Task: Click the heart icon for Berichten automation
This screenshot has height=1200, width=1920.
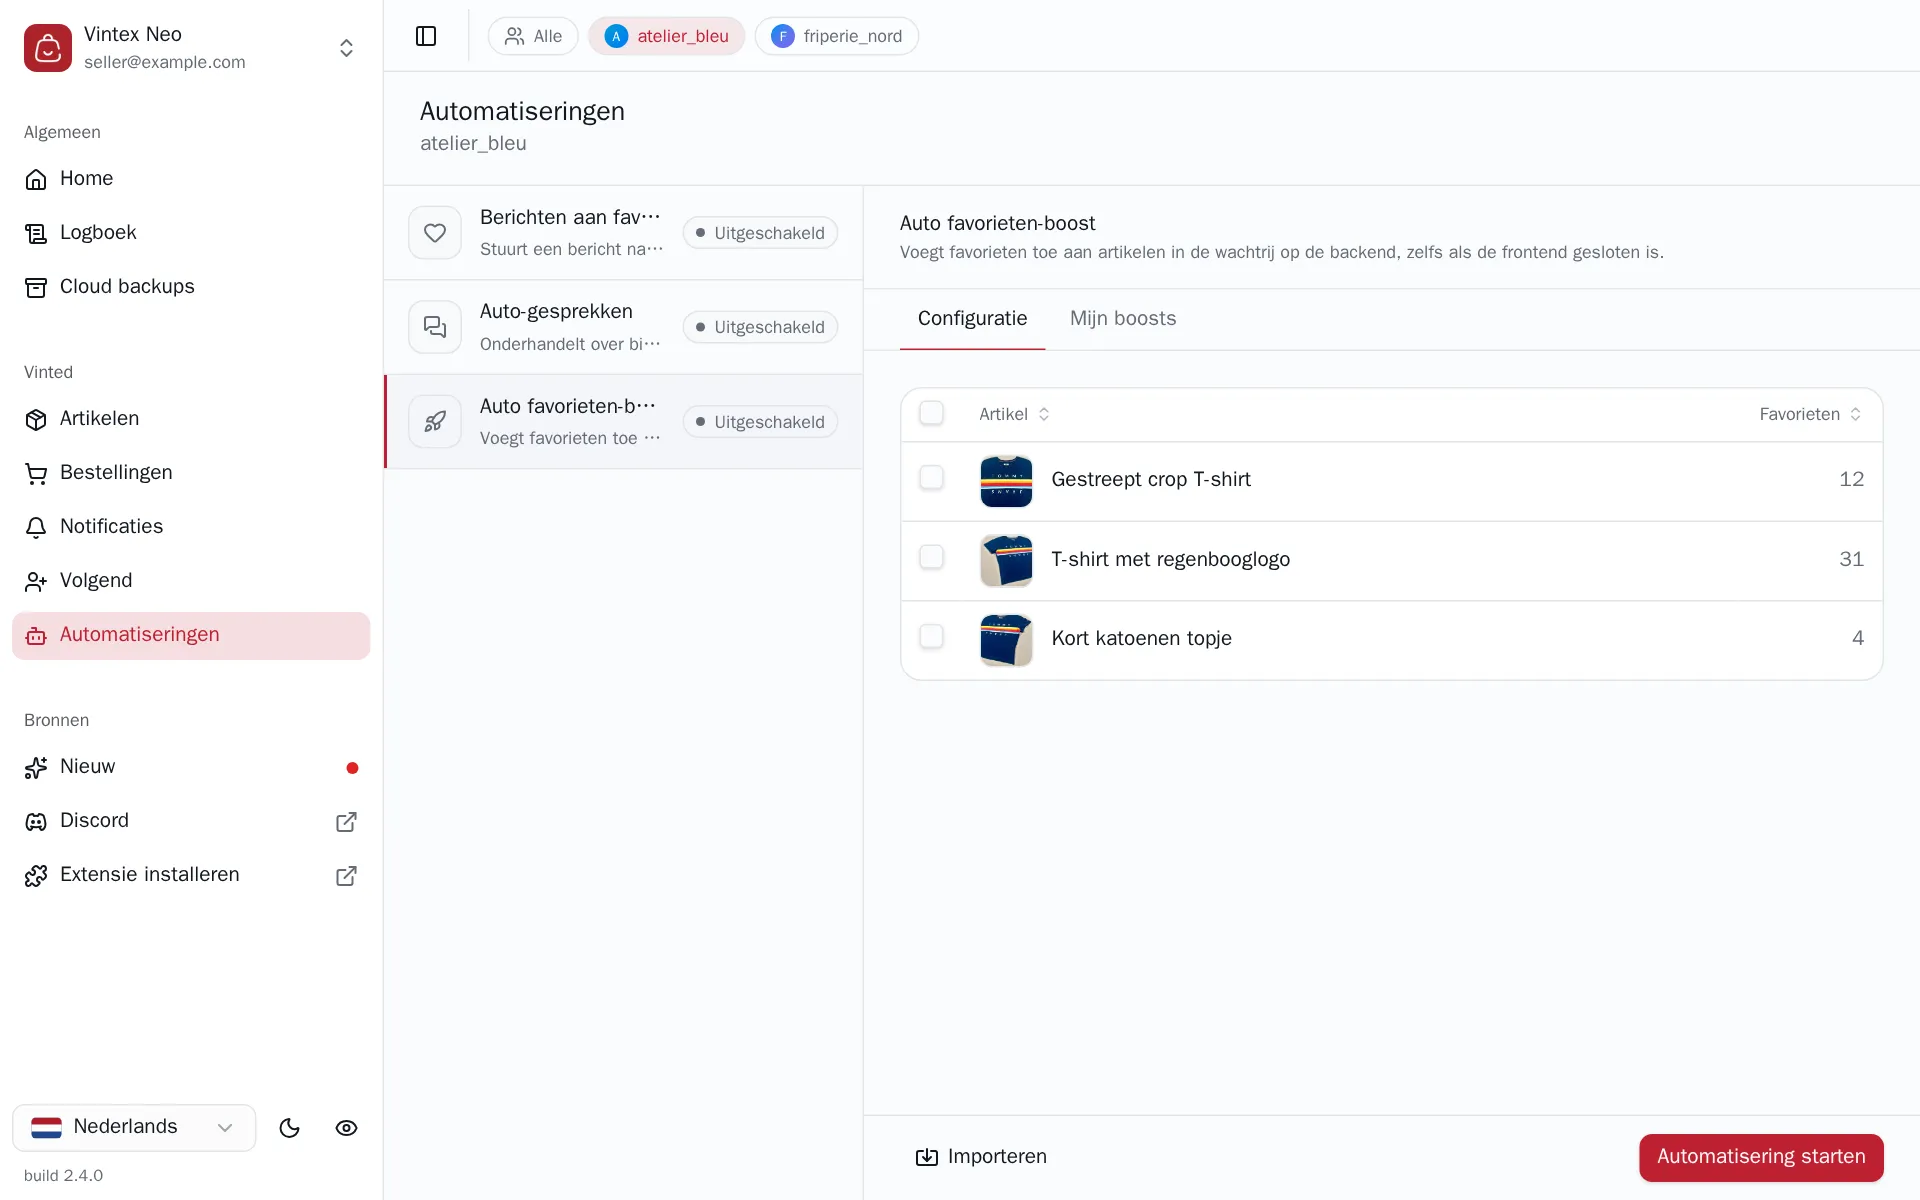Action: pyautogui.click(x=435, y=233)
